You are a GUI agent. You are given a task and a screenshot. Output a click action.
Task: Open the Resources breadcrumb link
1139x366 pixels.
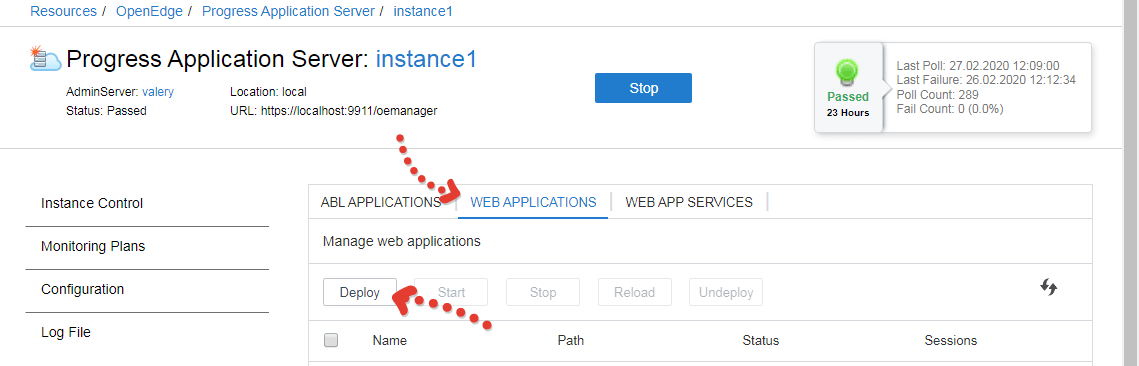(63, 12)
